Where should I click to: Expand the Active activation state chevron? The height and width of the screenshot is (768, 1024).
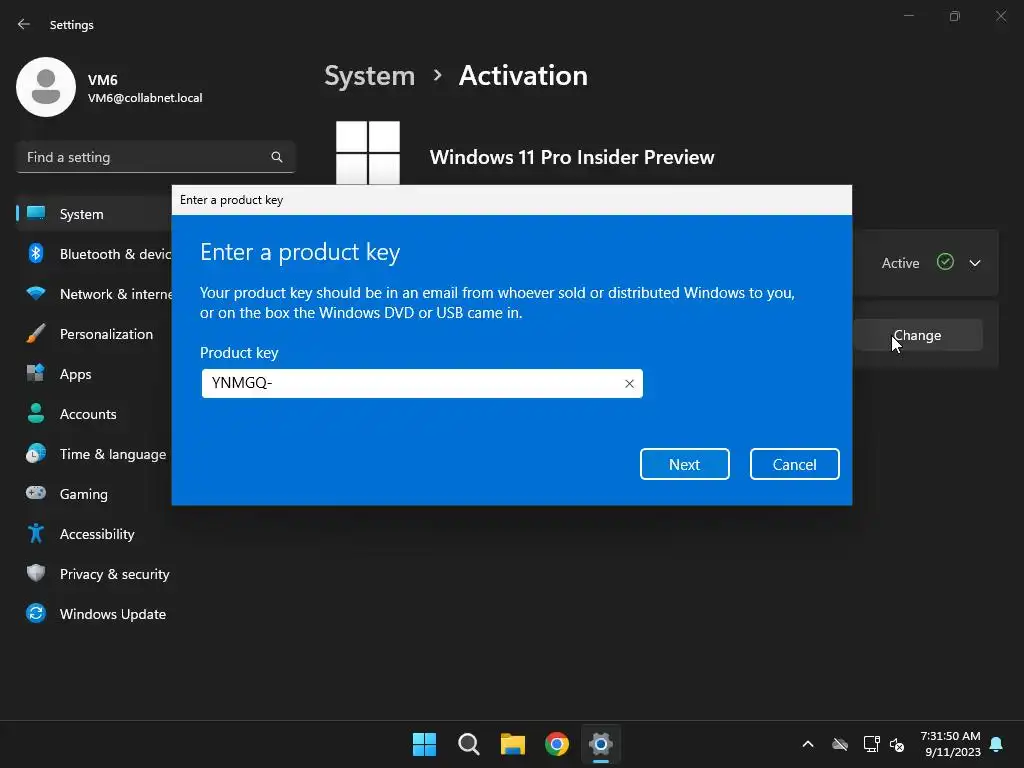(975, 263)
